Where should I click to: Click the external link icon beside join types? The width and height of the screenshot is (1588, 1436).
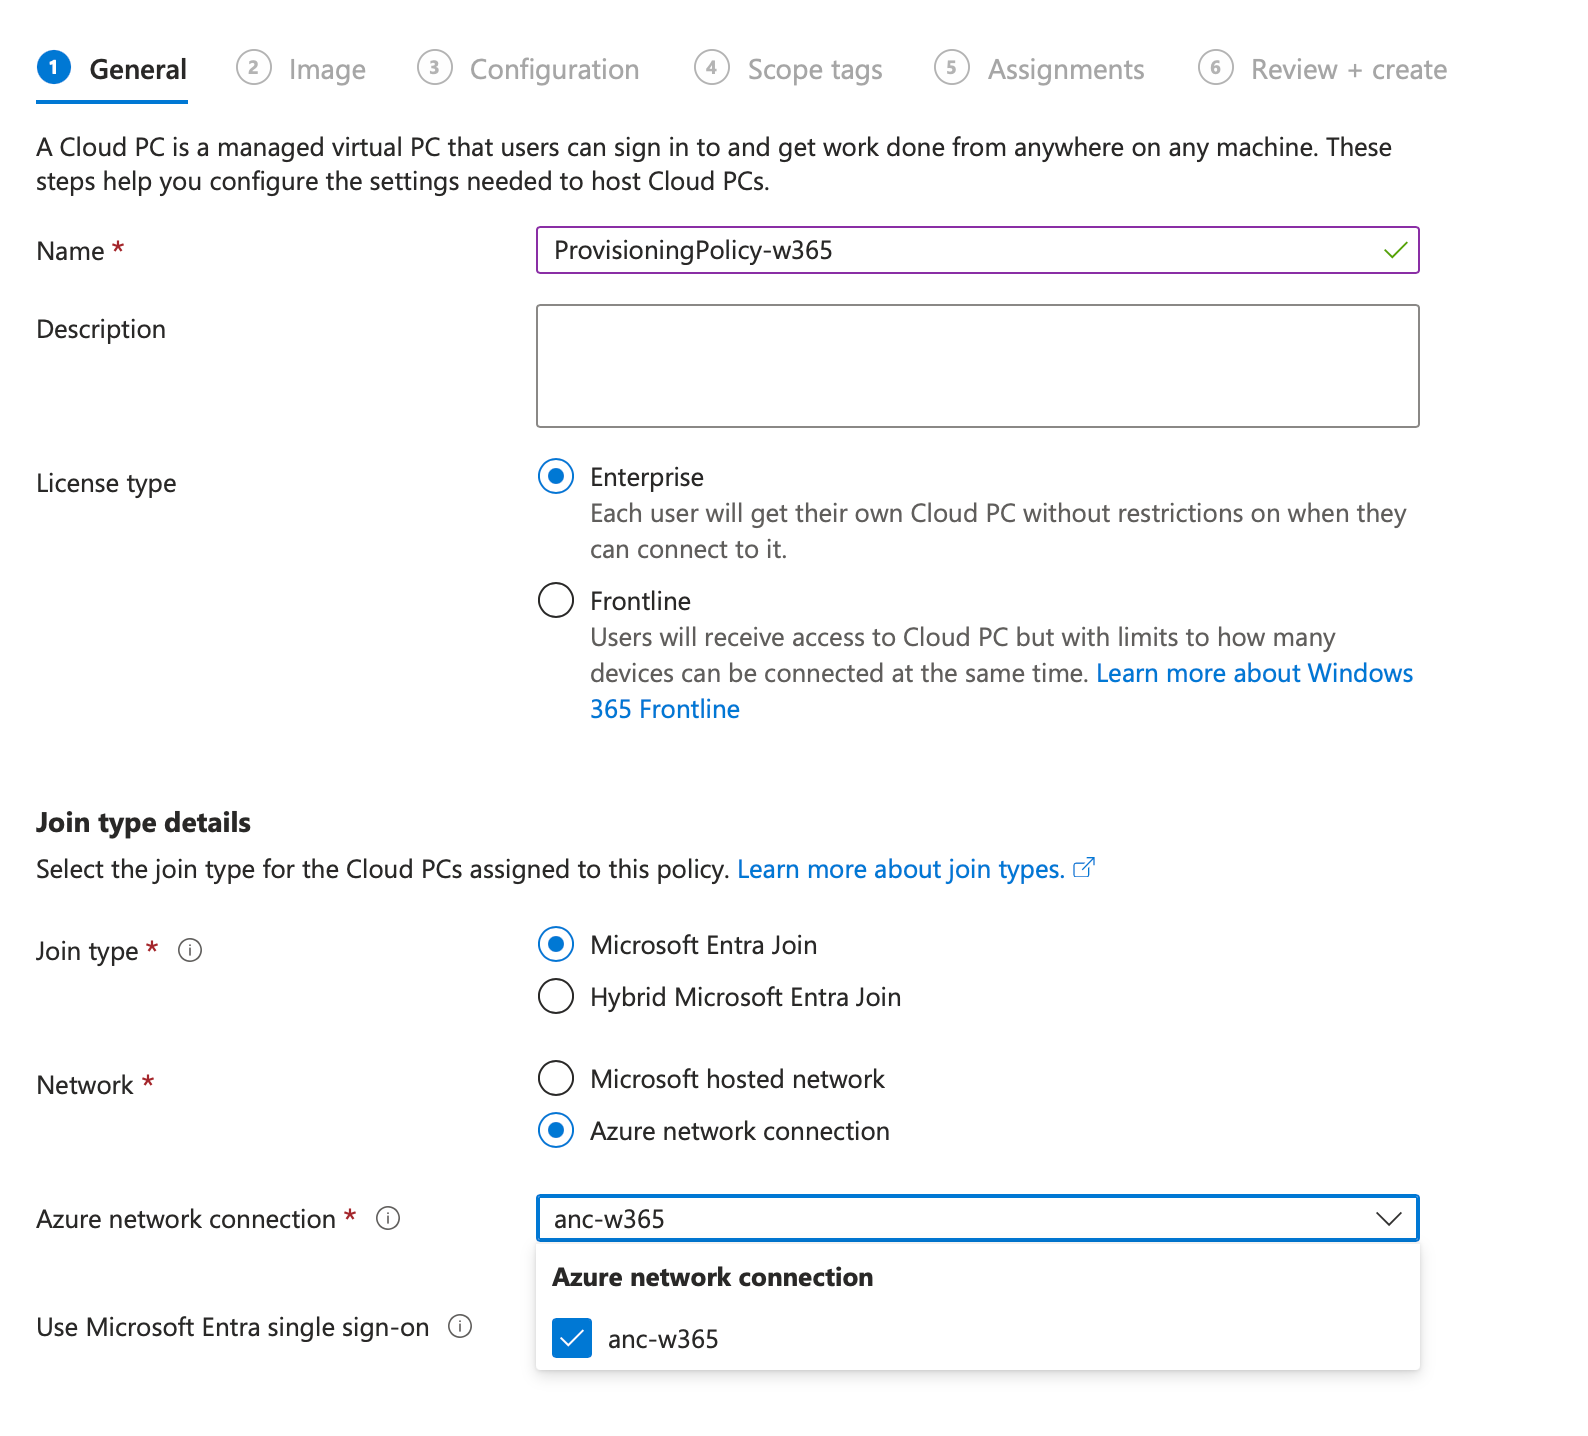point(1084,868)
